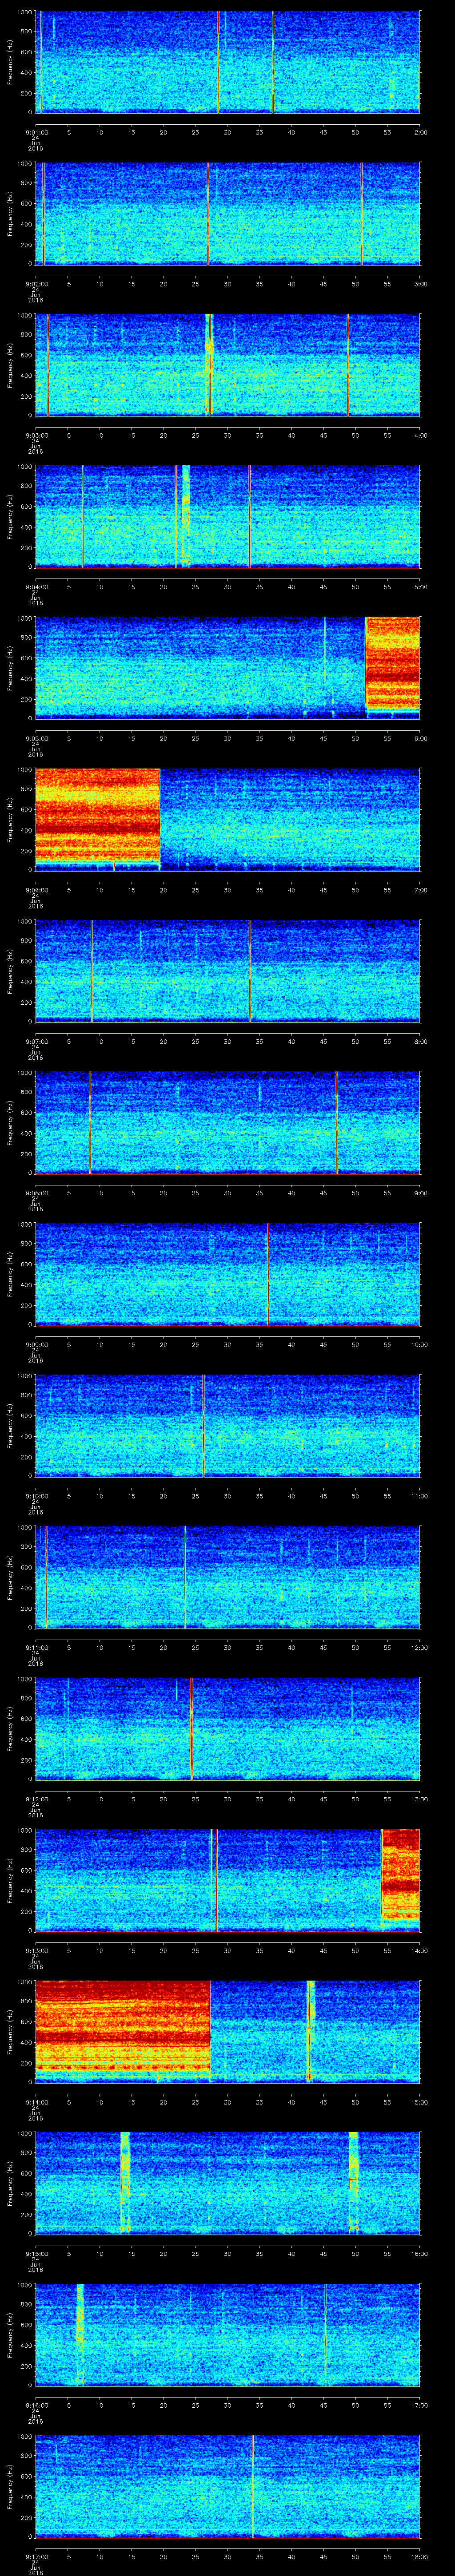Click the "9:02:00" start time label
This screenshot has width=455, height=2576.
pos(35,284)
